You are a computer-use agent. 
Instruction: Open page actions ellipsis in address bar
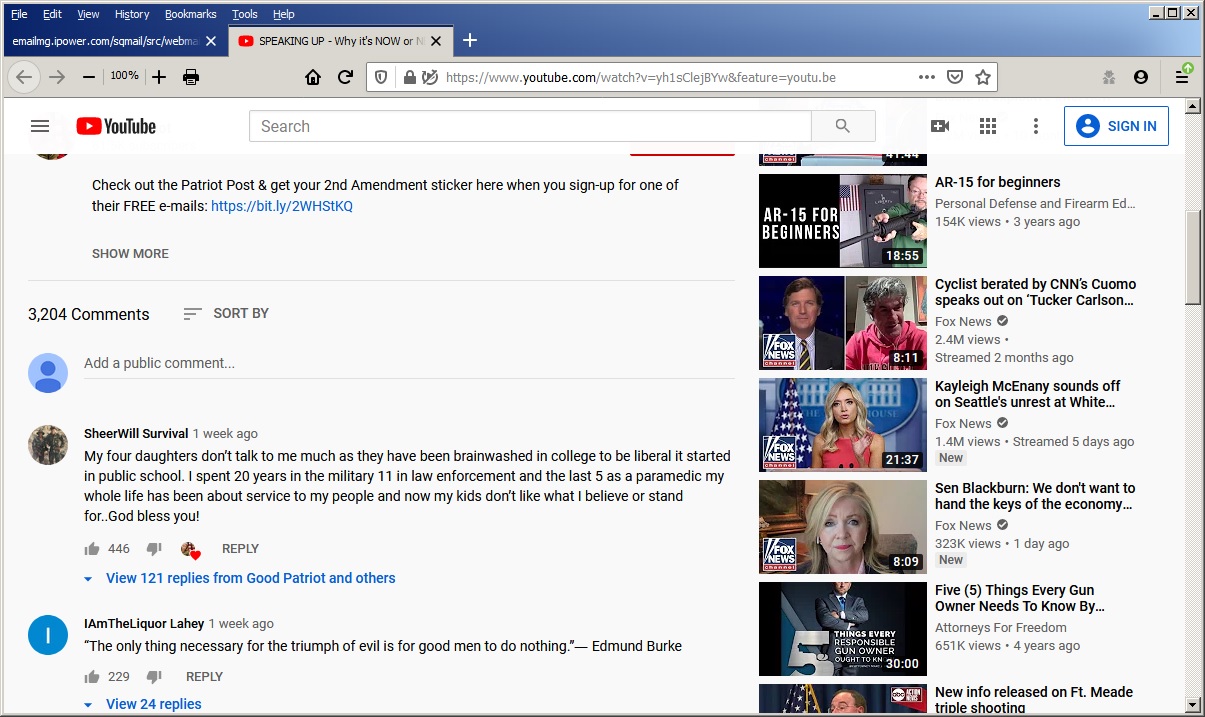pos(926,77)
